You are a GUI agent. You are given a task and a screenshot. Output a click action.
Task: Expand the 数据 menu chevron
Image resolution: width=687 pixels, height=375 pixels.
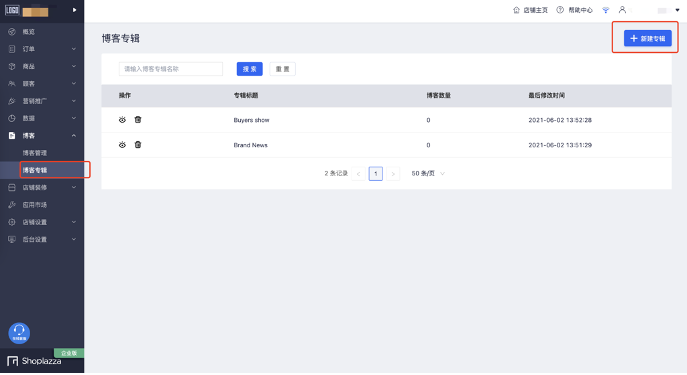pyautogui.click(x=74, y=118)
